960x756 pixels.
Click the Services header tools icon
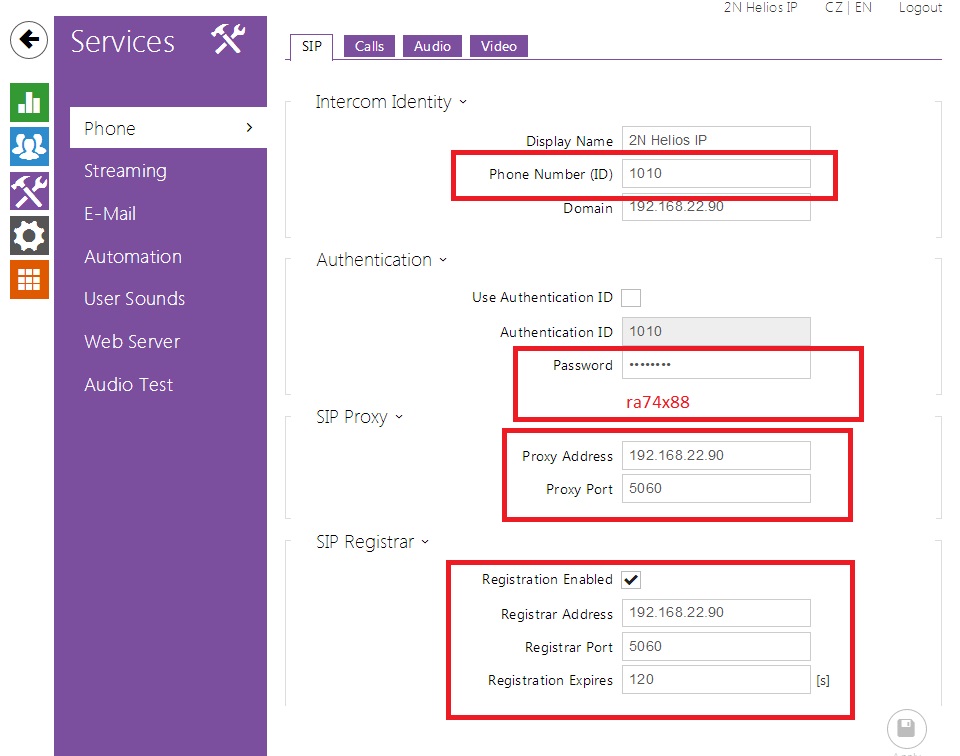(x=228, y=40)
